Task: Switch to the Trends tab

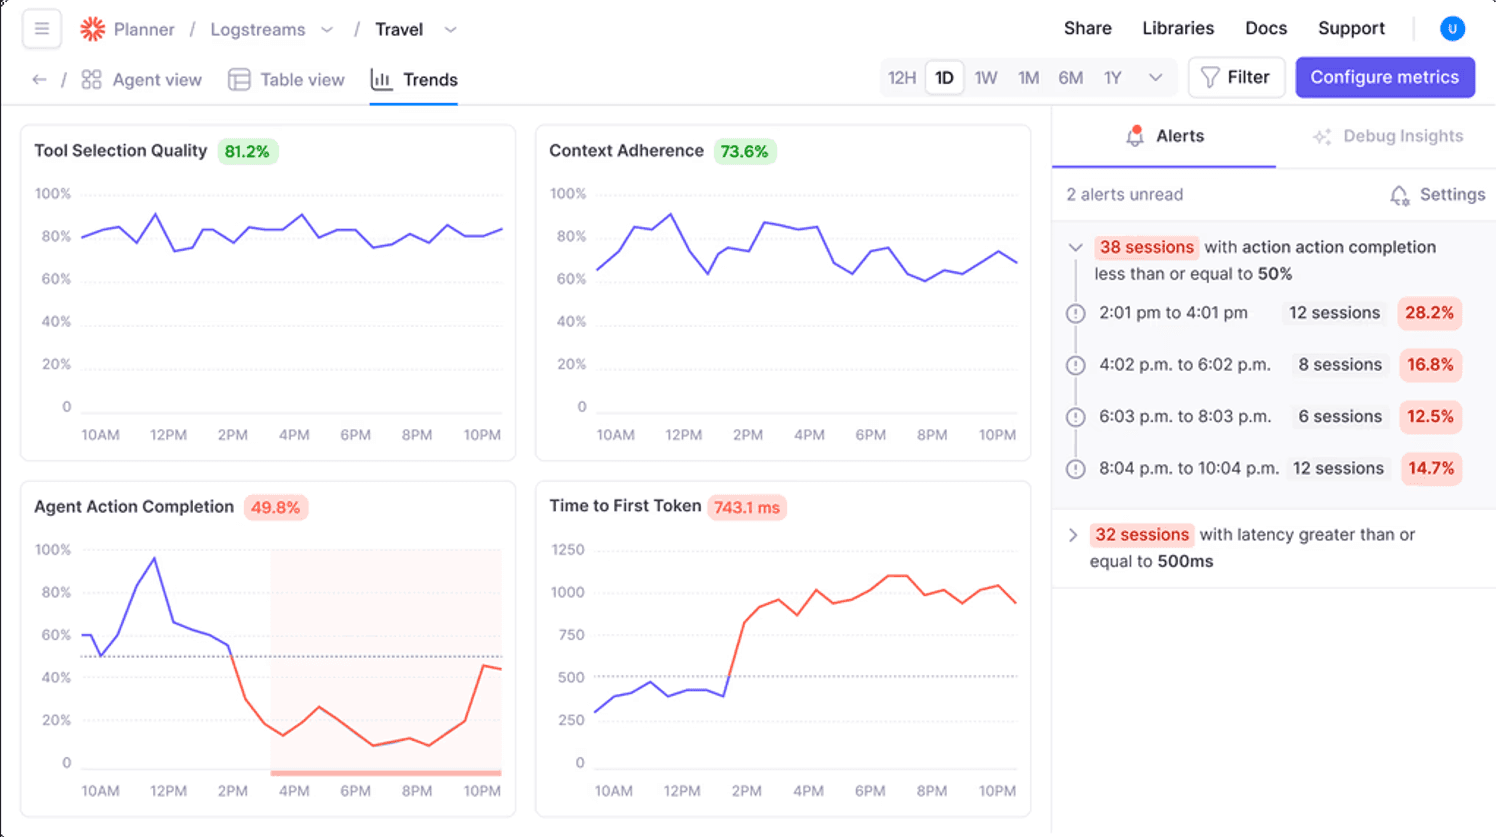Action: point(414,80)
